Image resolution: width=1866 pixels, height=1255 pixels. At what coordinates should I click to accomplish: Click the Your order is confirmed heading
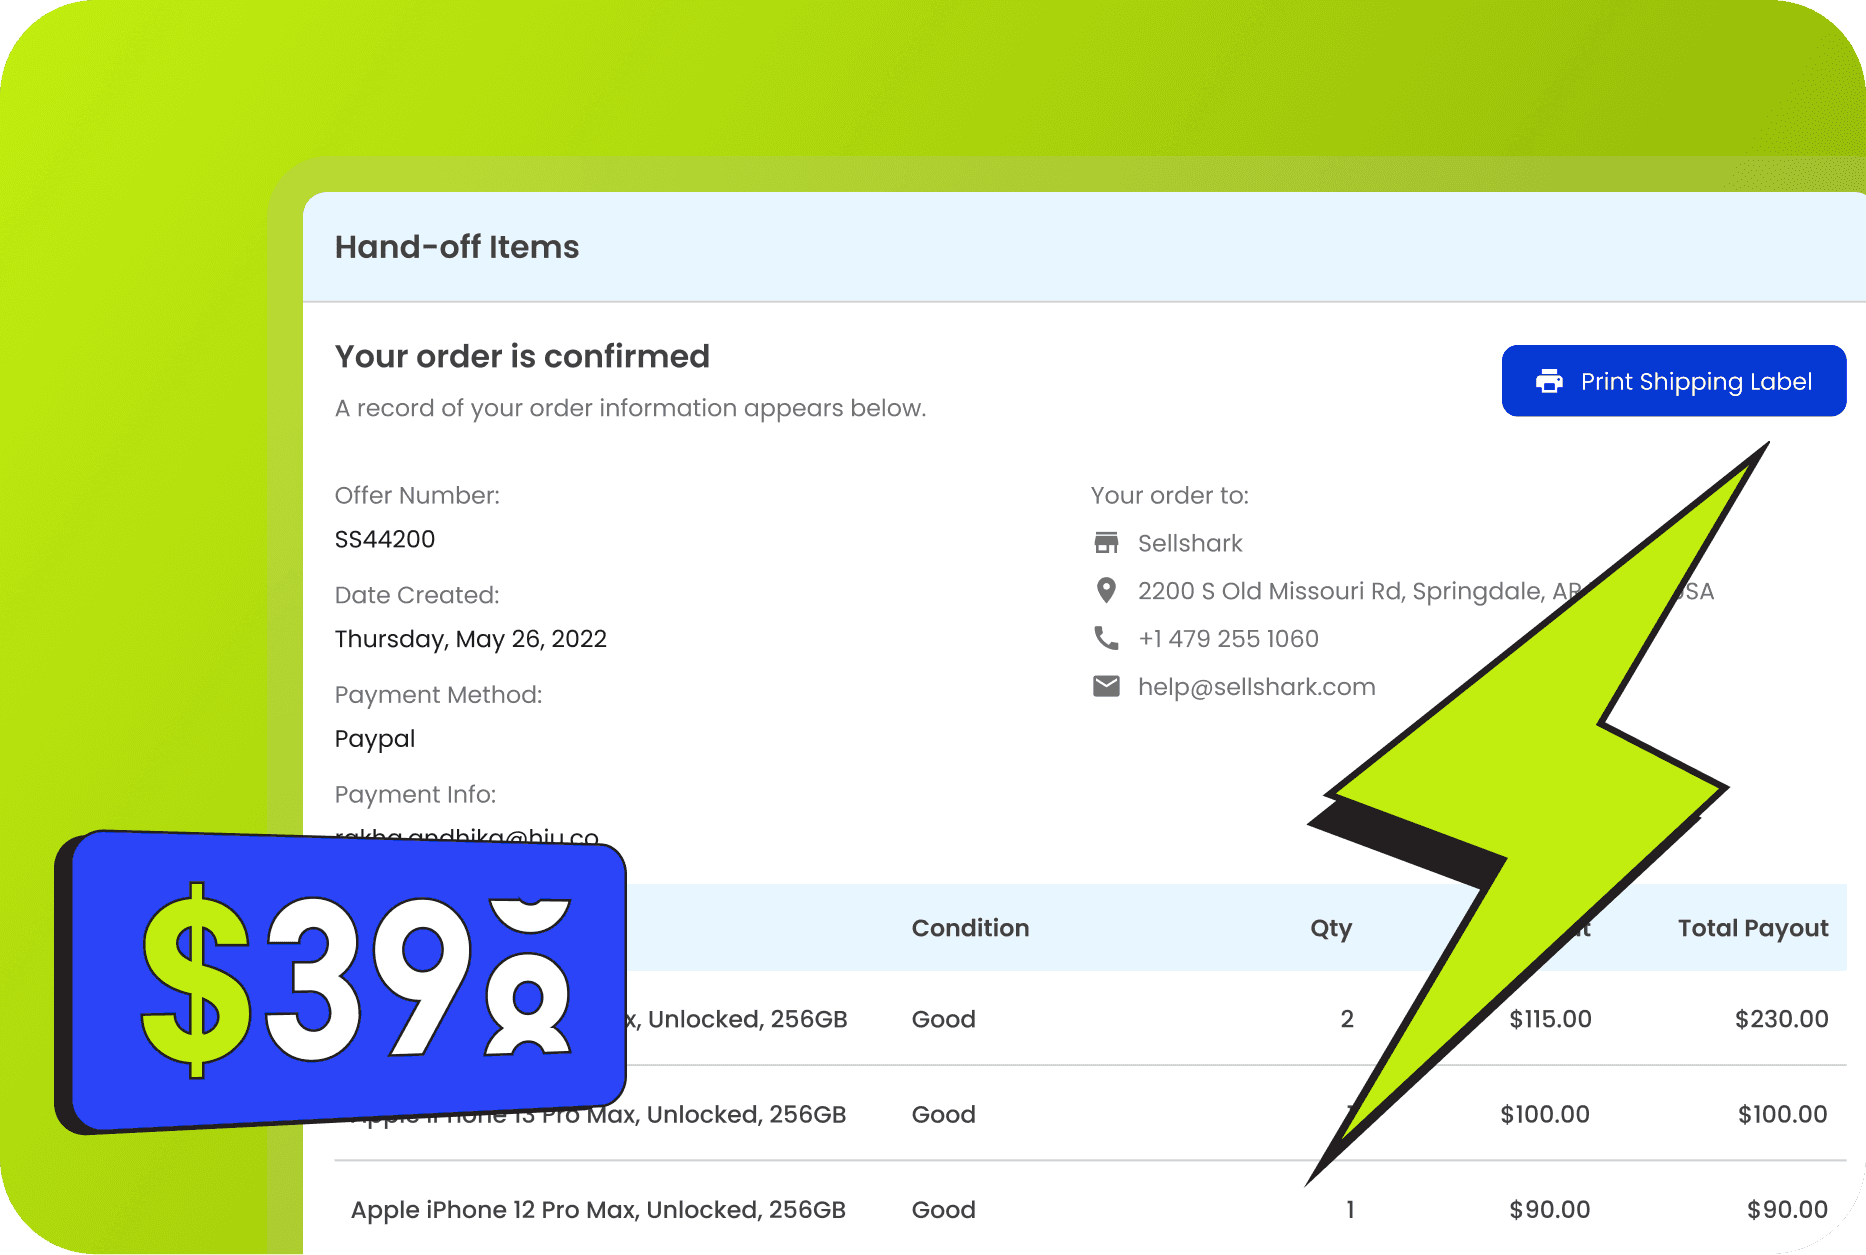[x=522, y=356]
